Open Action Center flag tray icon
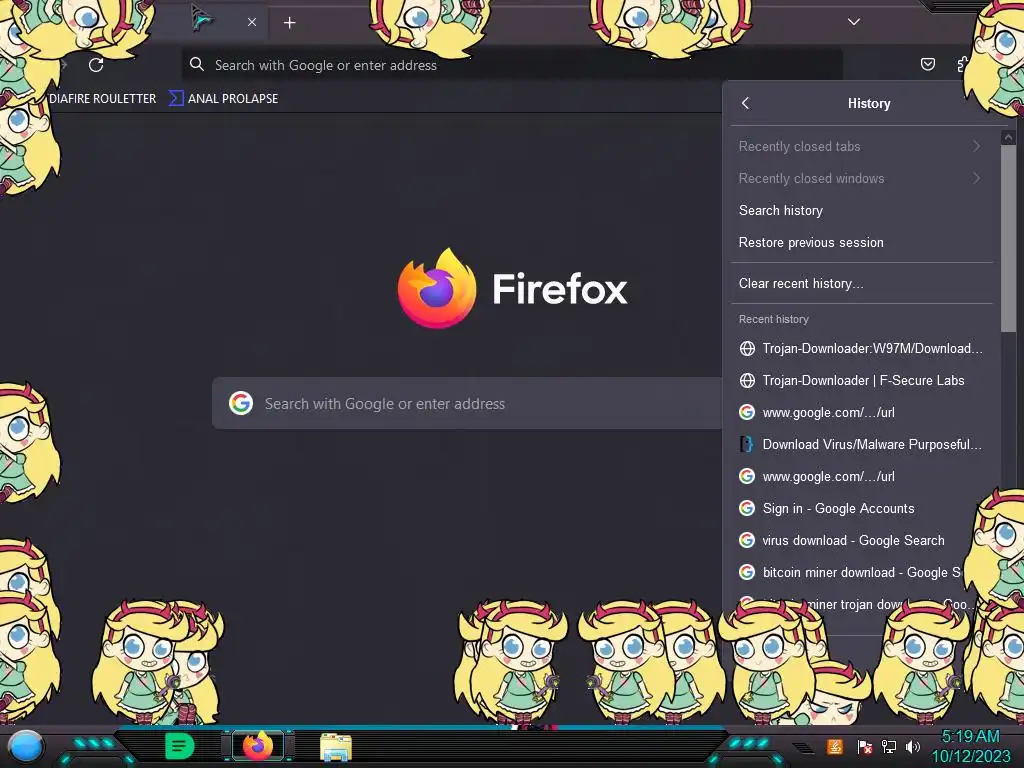This screenshot has height=768, width=1024. [865, 746]
